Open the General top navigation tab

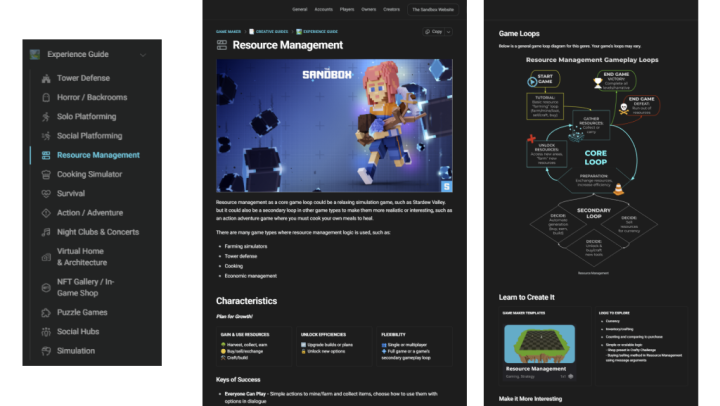[300, 9]
